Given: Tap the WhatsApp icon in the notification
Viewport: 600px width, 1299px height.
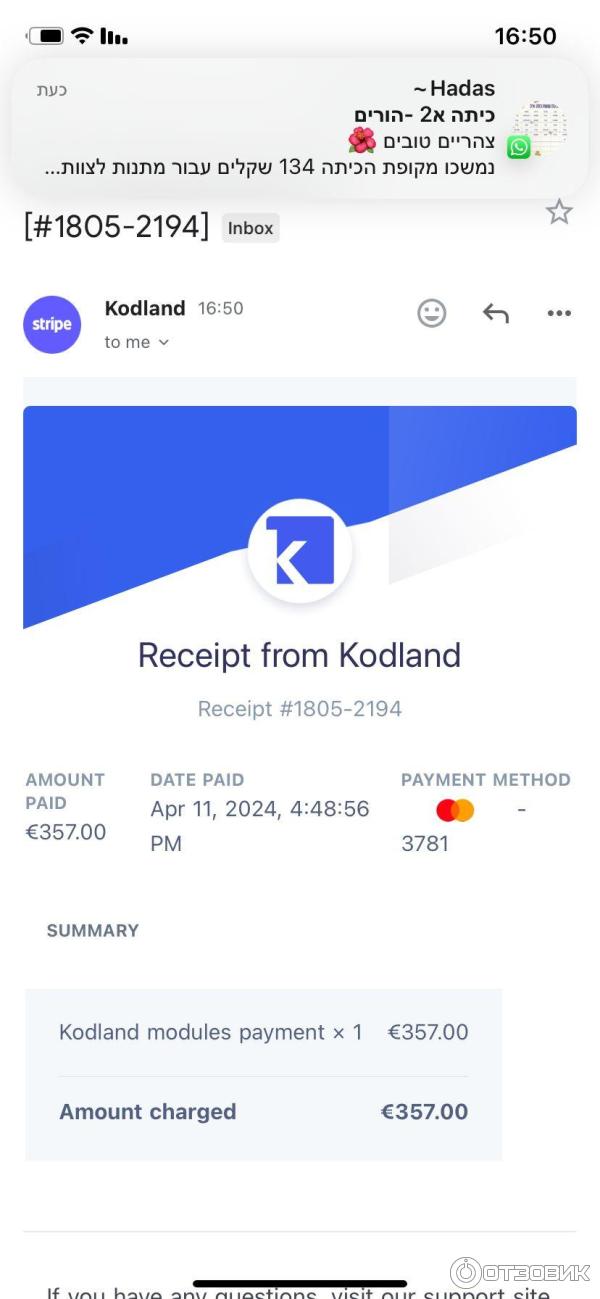Looking at the screenshot, I should pos(519,148).
